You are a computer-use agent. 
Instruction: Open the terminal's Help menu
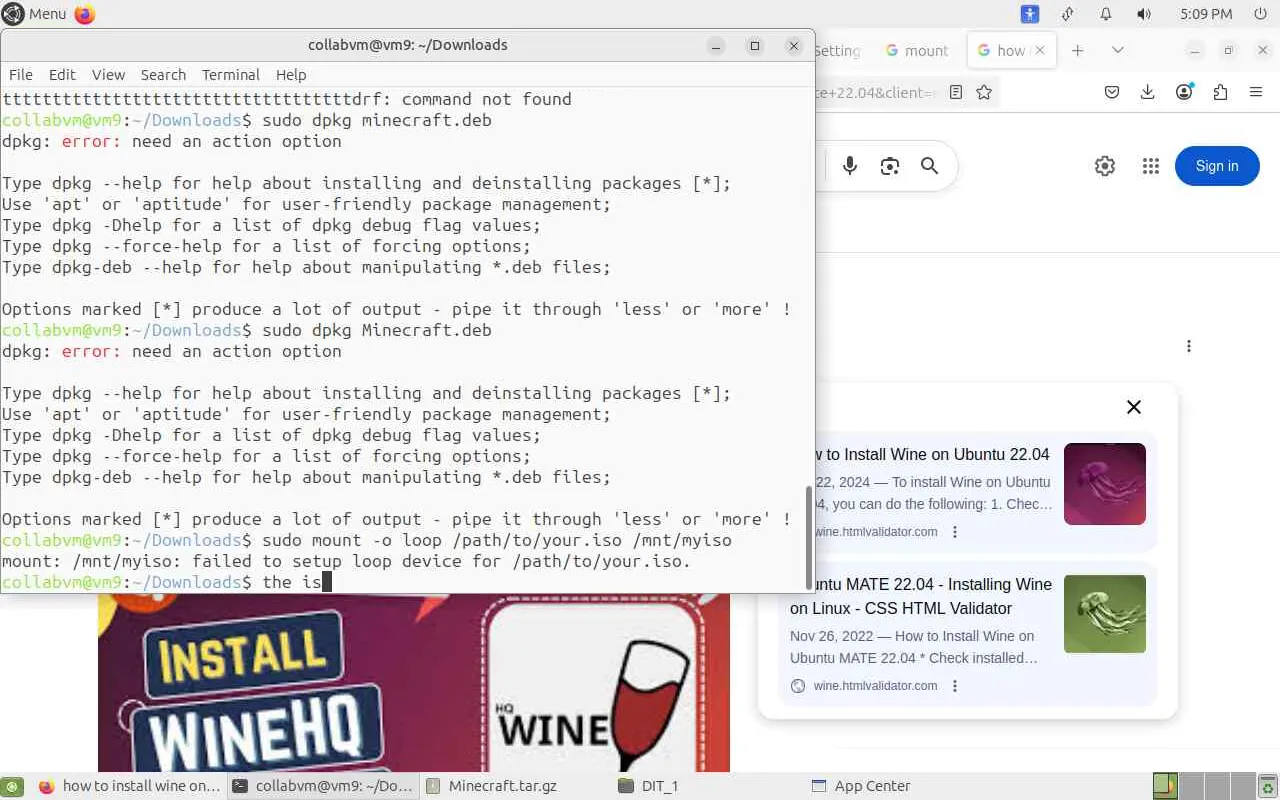(x=291, y=75)
